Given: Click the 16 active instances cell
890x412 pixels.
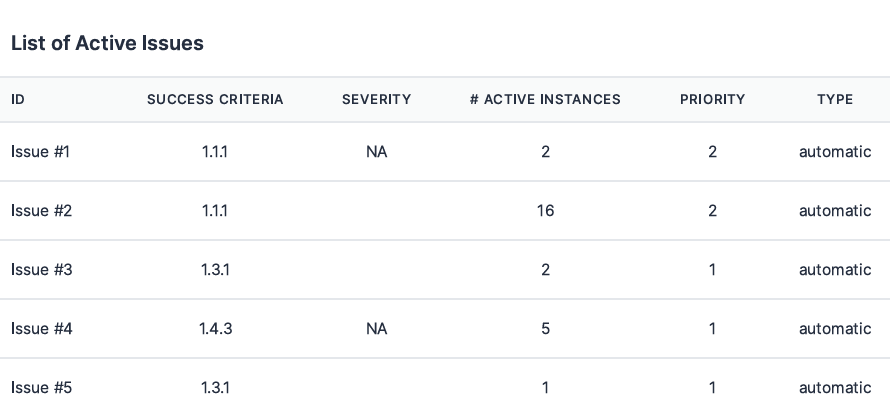Looking at the screenshot, I should (545, 211).
